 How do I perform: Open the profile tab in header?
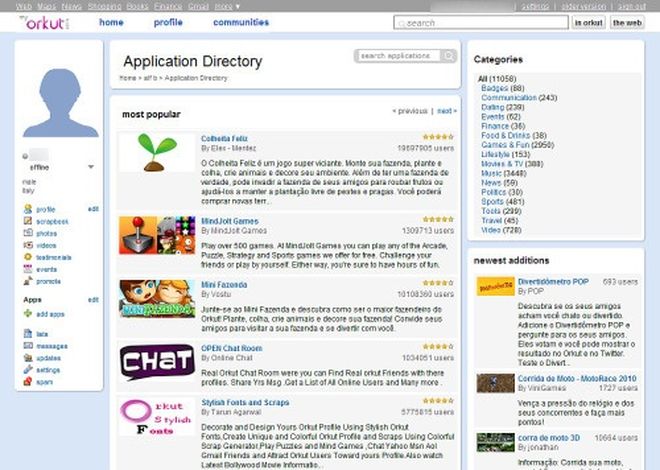168,22
